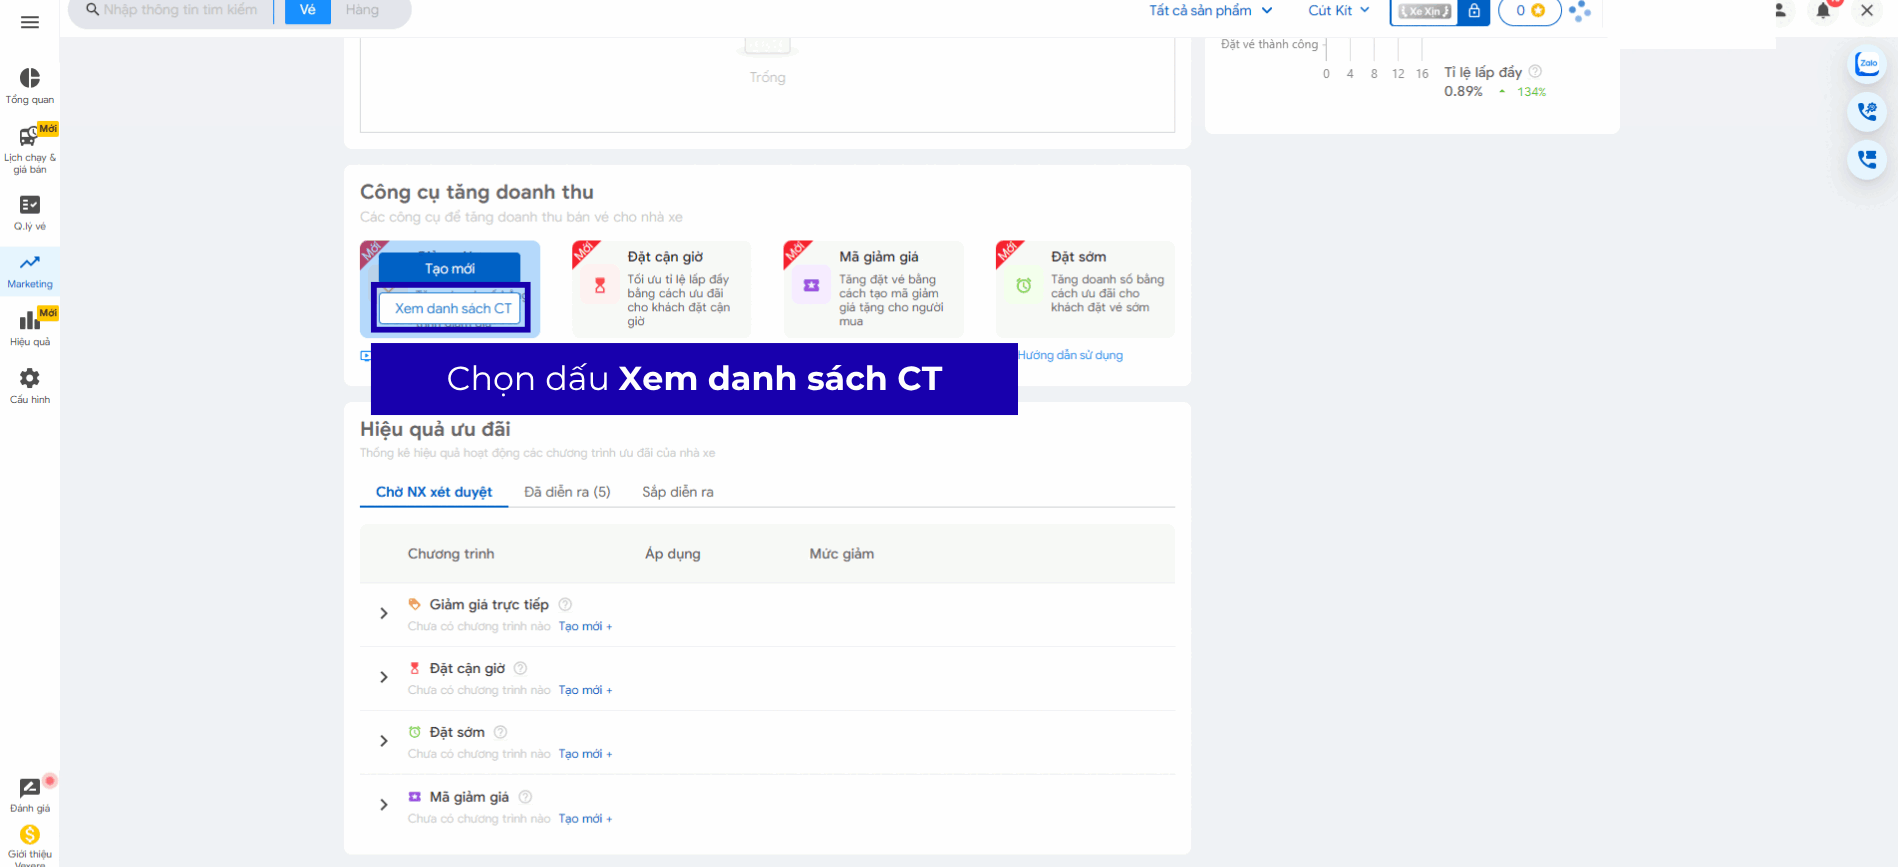Click the notification bell icon
1898x867 pixels.
coord(1823,11)
